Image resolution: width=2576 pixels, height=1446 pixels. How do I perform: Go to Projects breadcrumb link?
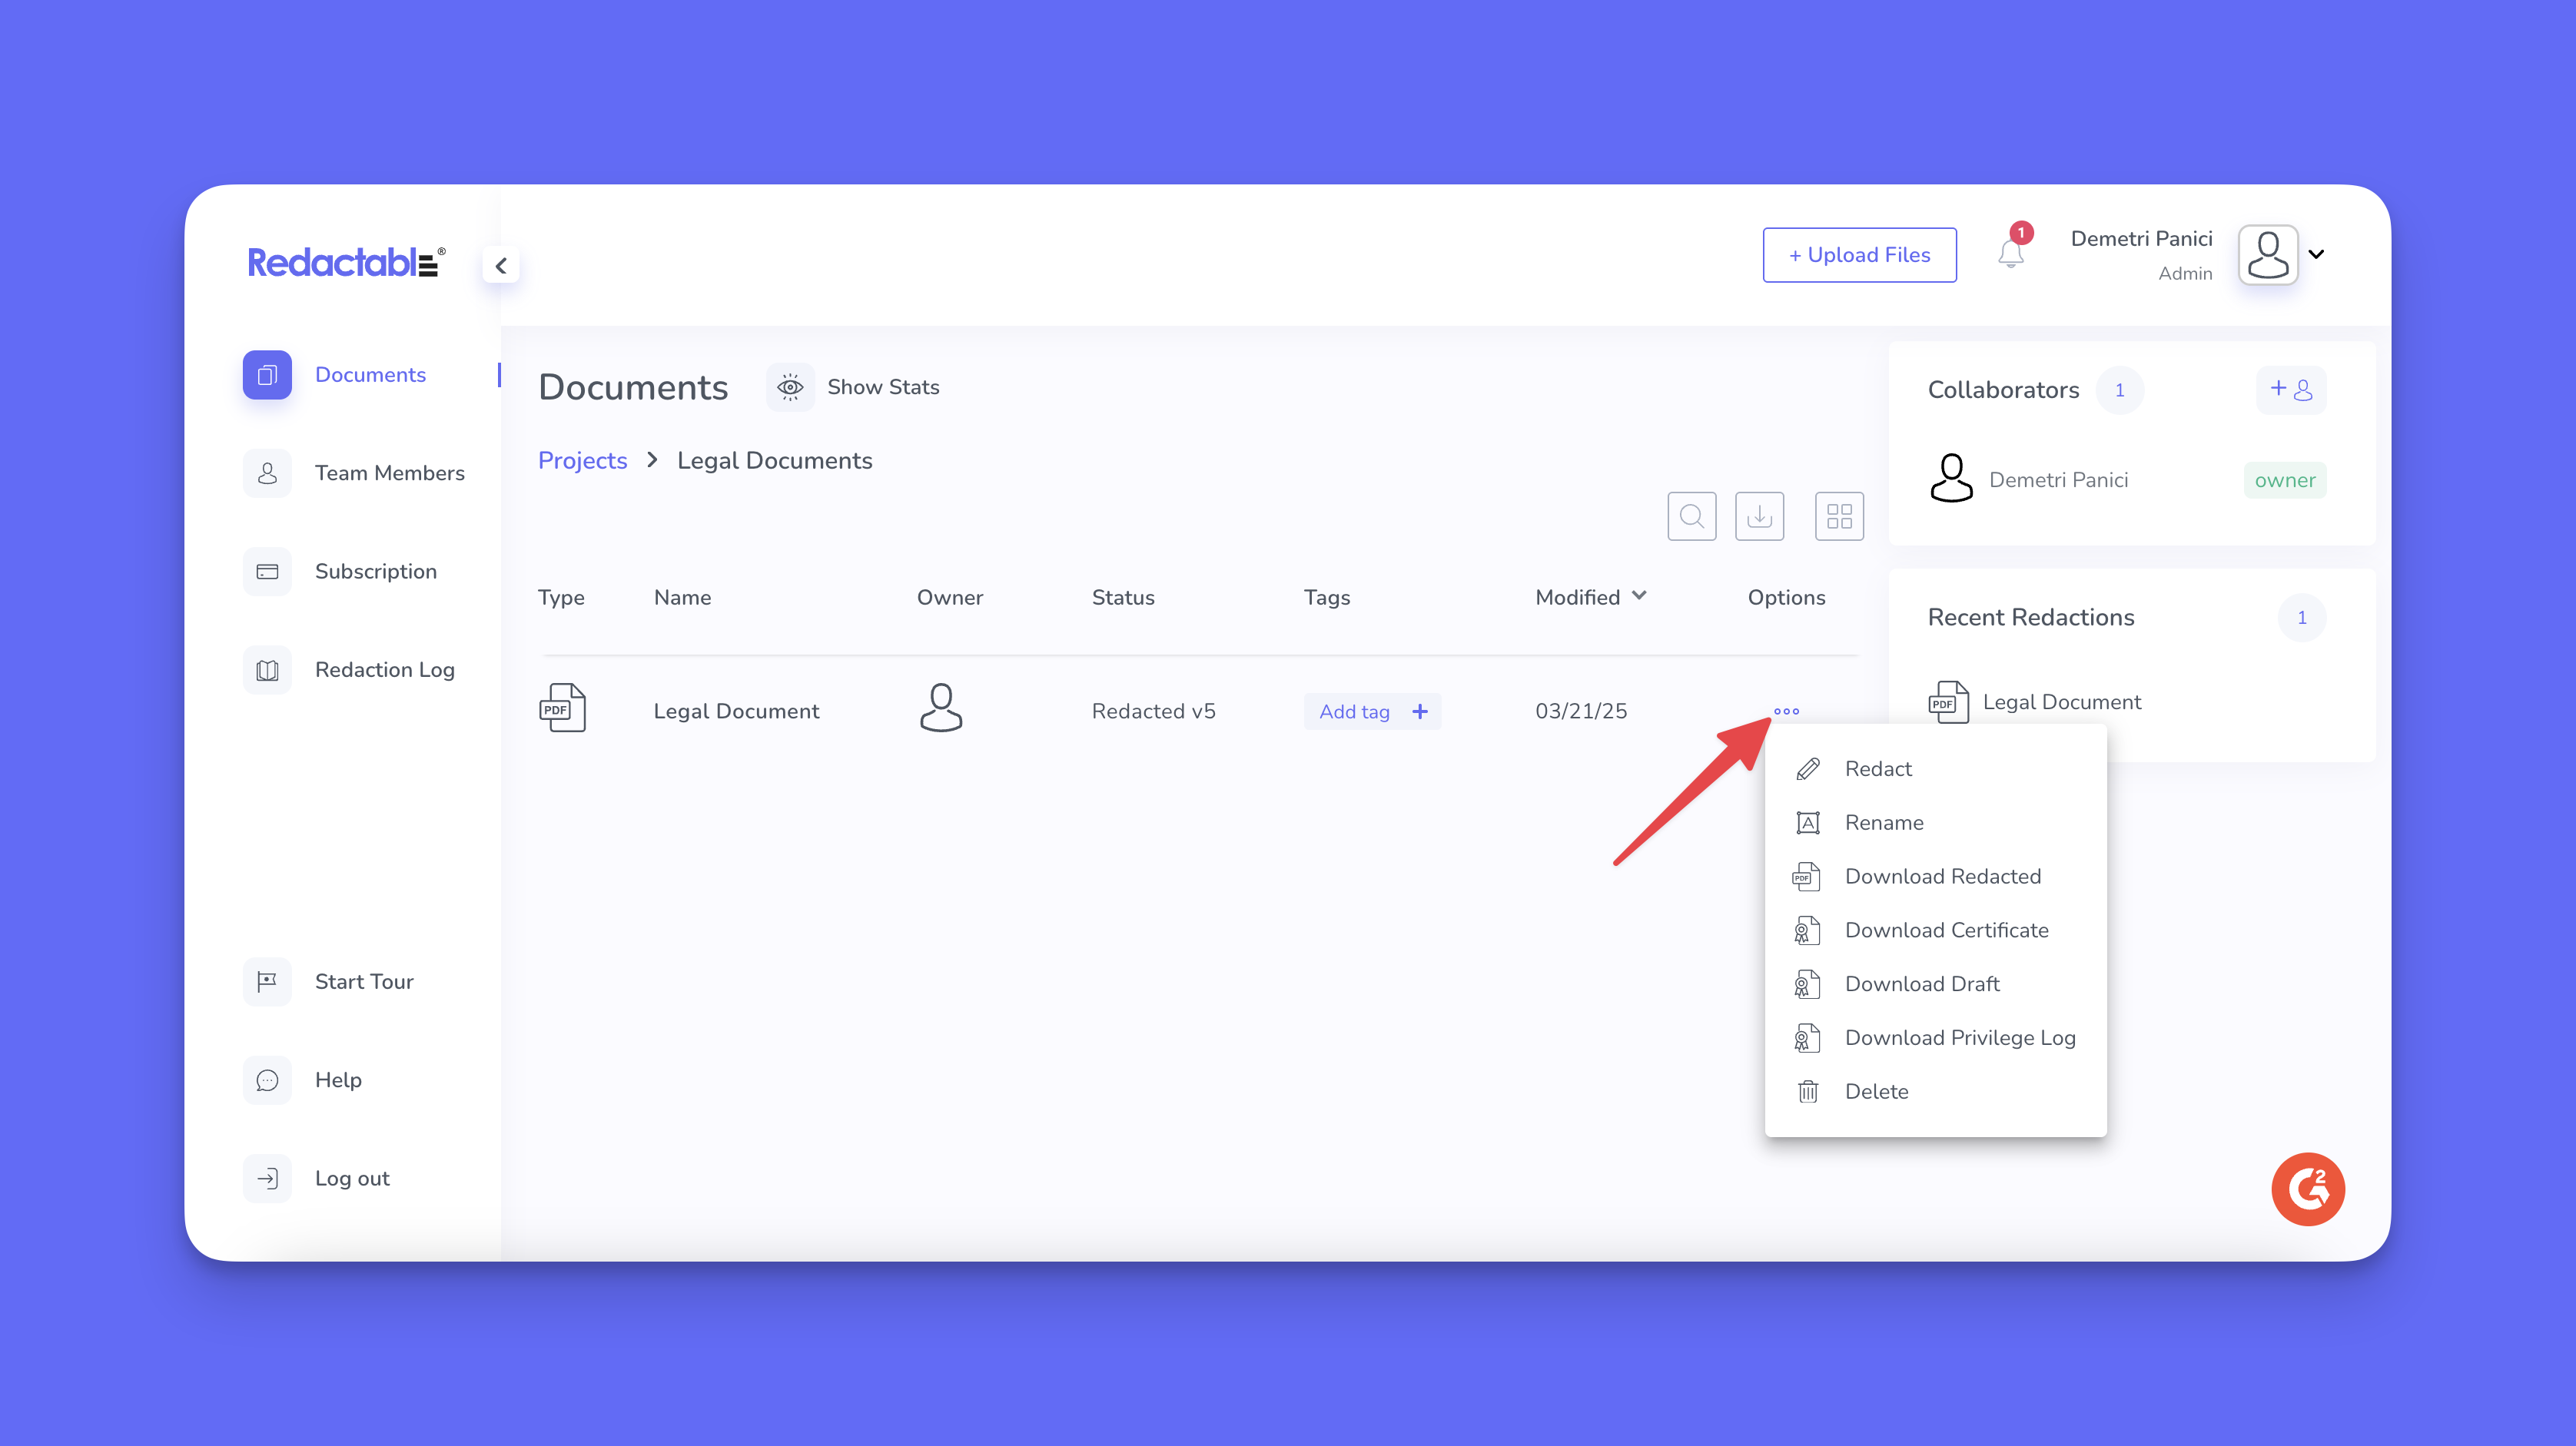coord(582,460)
